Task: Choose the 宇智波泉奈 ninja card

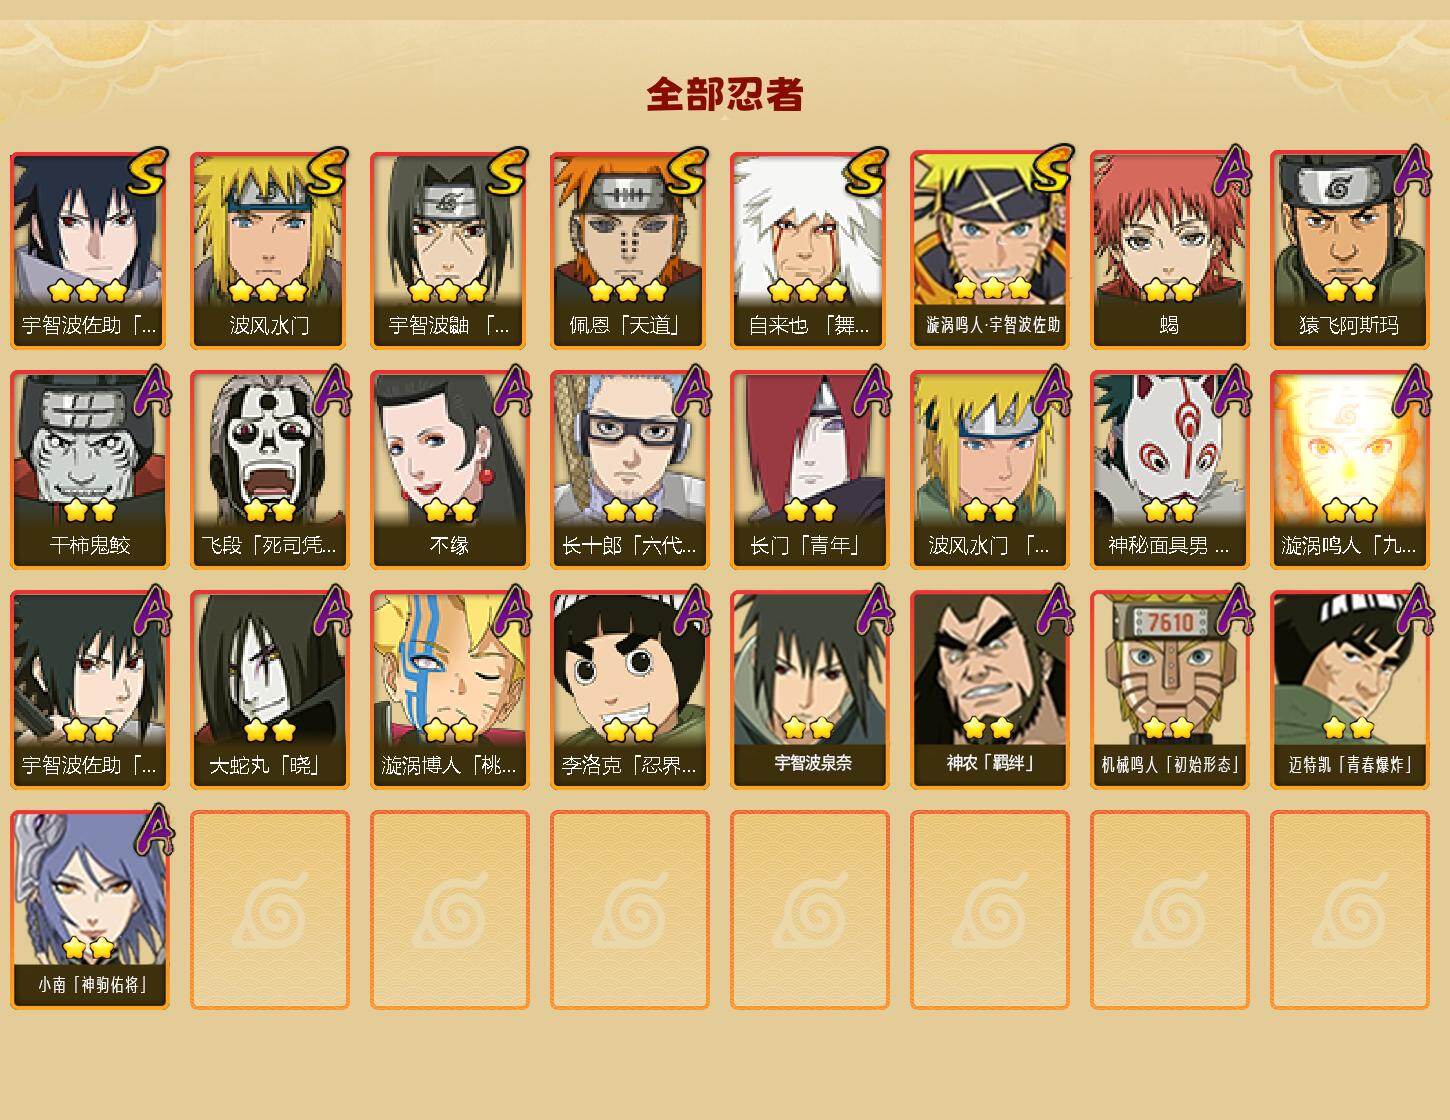Action: pos(810,690)
